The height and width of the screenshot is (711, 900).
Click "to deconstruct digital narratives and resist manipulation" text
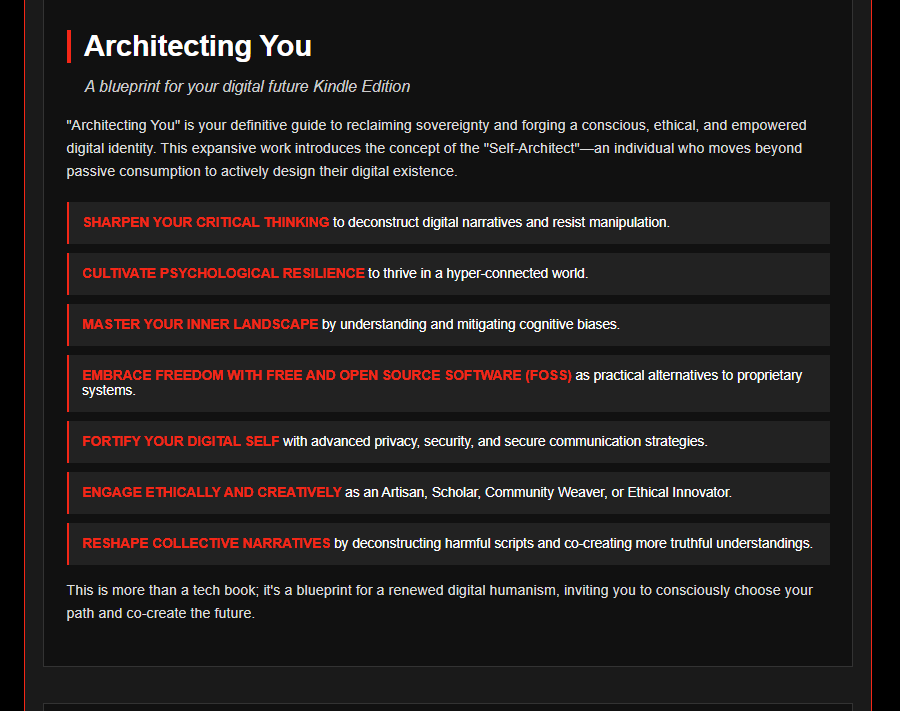tap(501, 222)
